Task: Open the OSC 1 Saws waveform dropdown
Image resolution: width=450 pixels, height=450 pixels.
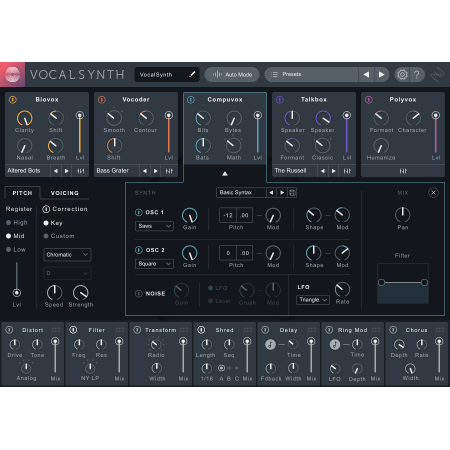Action: pyautogui.click(x=154, y=226)
